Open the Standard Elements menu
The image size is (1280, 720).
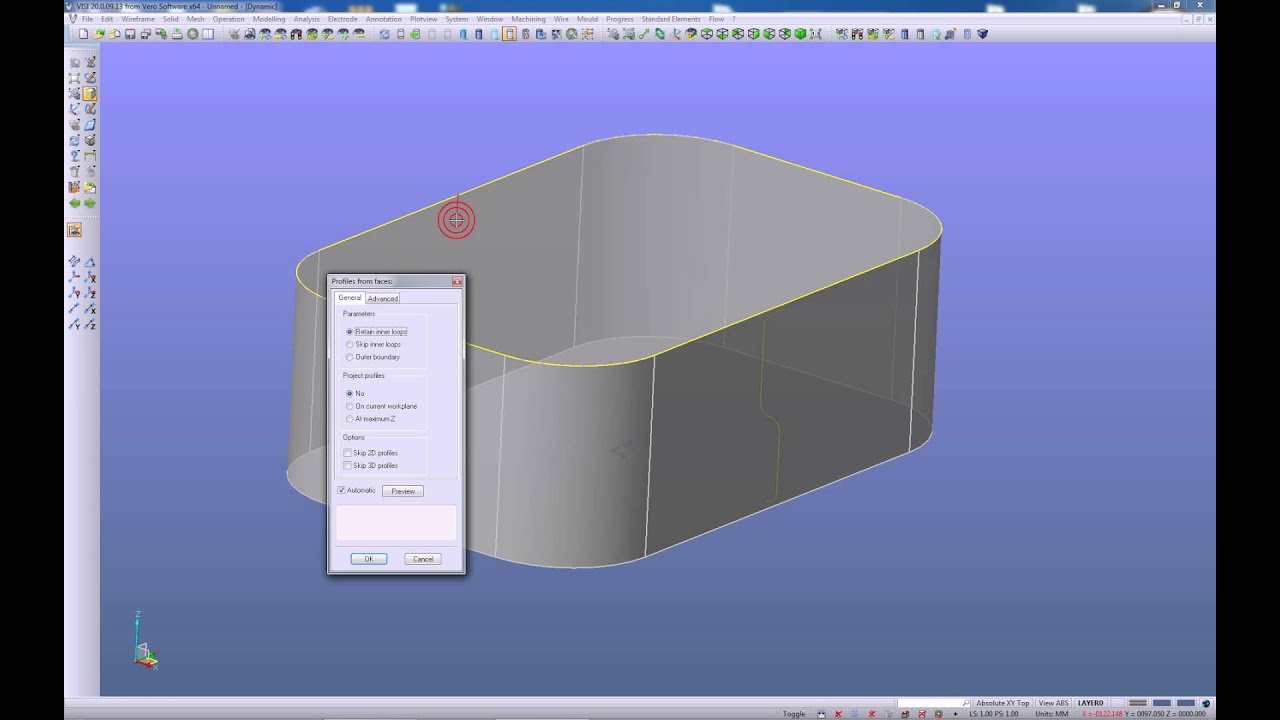pyautogui.click(x=671, y=19)
